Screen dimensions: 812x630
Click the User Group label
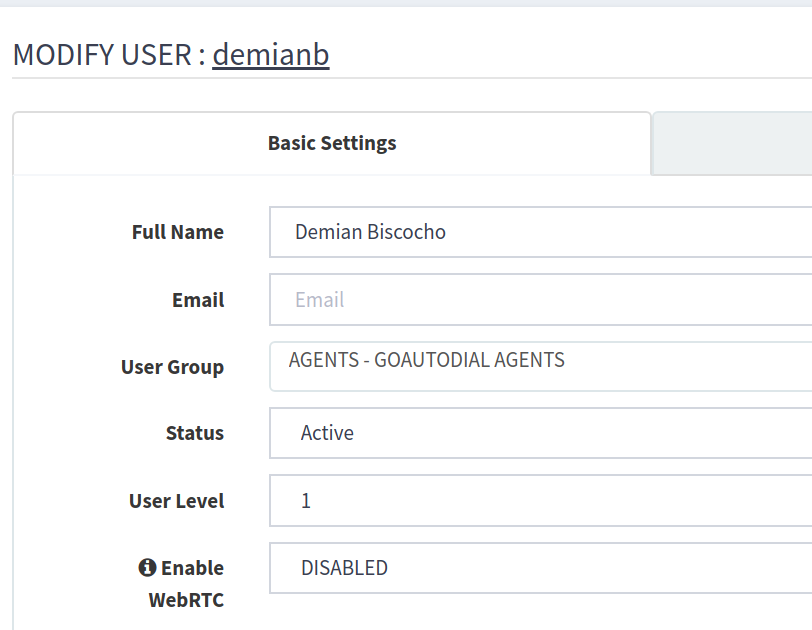click(172, 367)
